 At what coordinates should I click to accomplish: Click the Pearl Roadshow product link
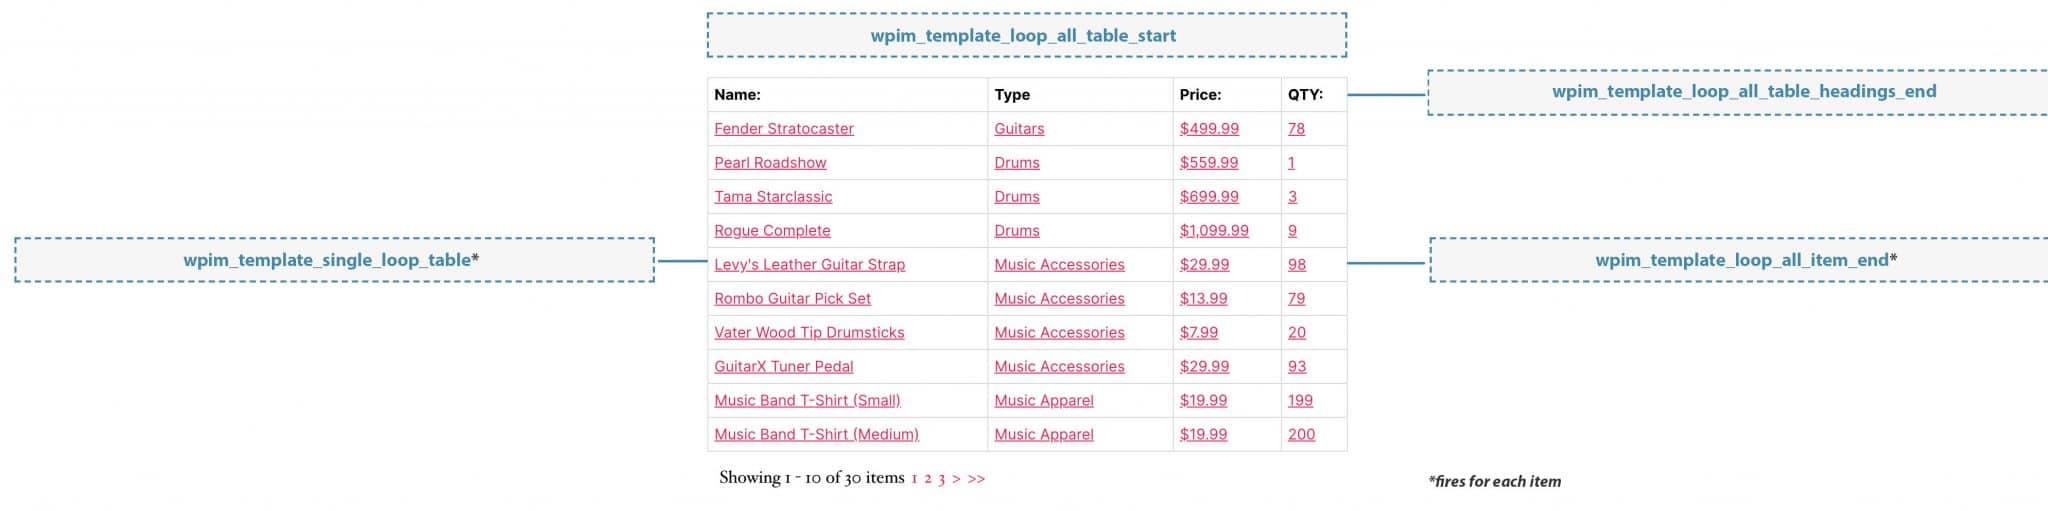[770, 163]
